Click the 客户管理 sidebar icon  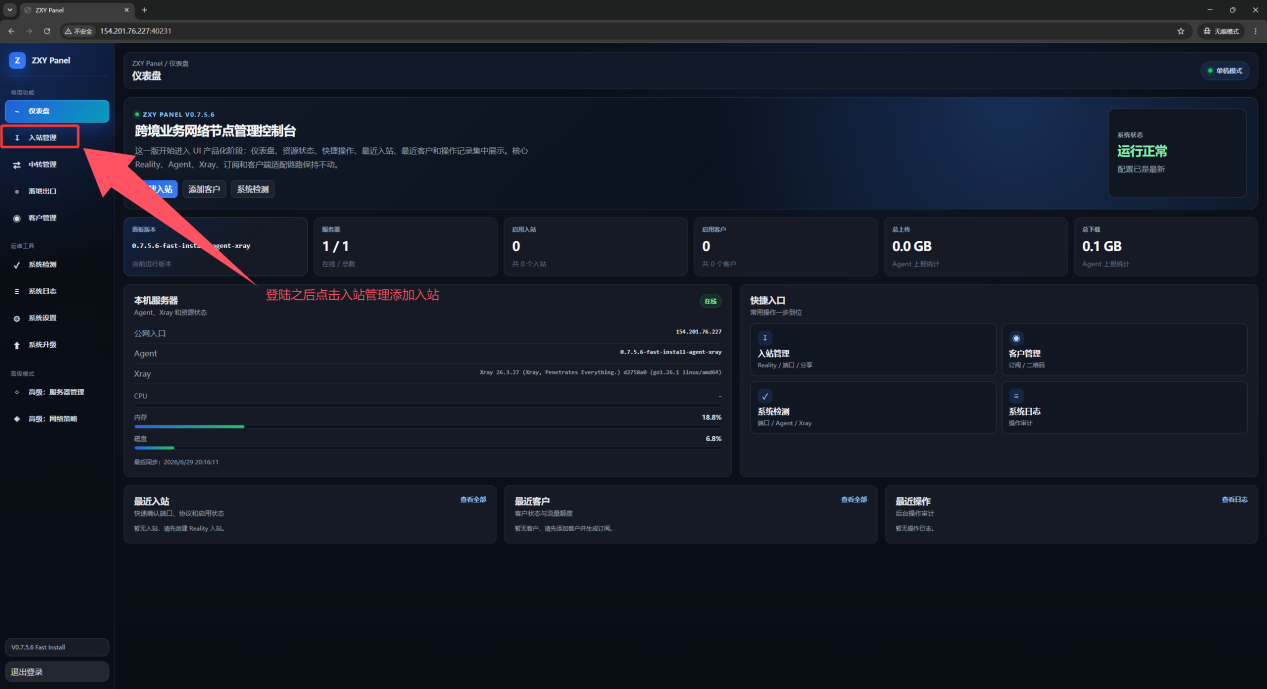tap(17, 218)
